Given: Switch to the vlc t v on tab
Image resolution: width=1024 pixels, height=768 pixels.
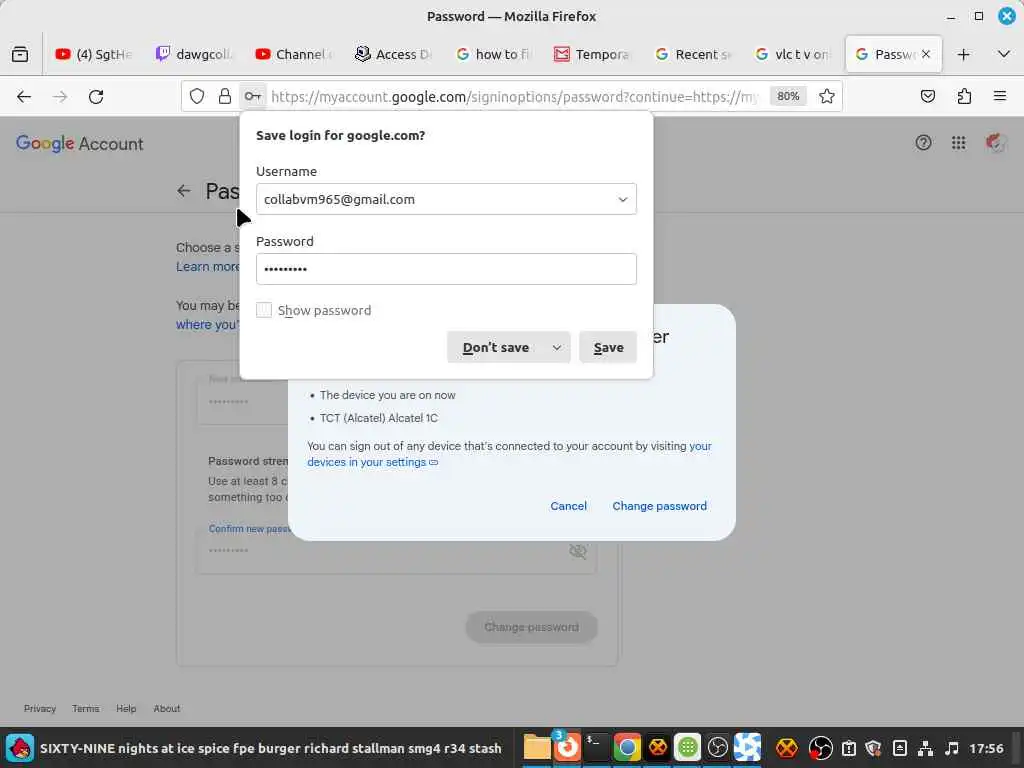Looking at the screenshot, I should click(793, 54).
